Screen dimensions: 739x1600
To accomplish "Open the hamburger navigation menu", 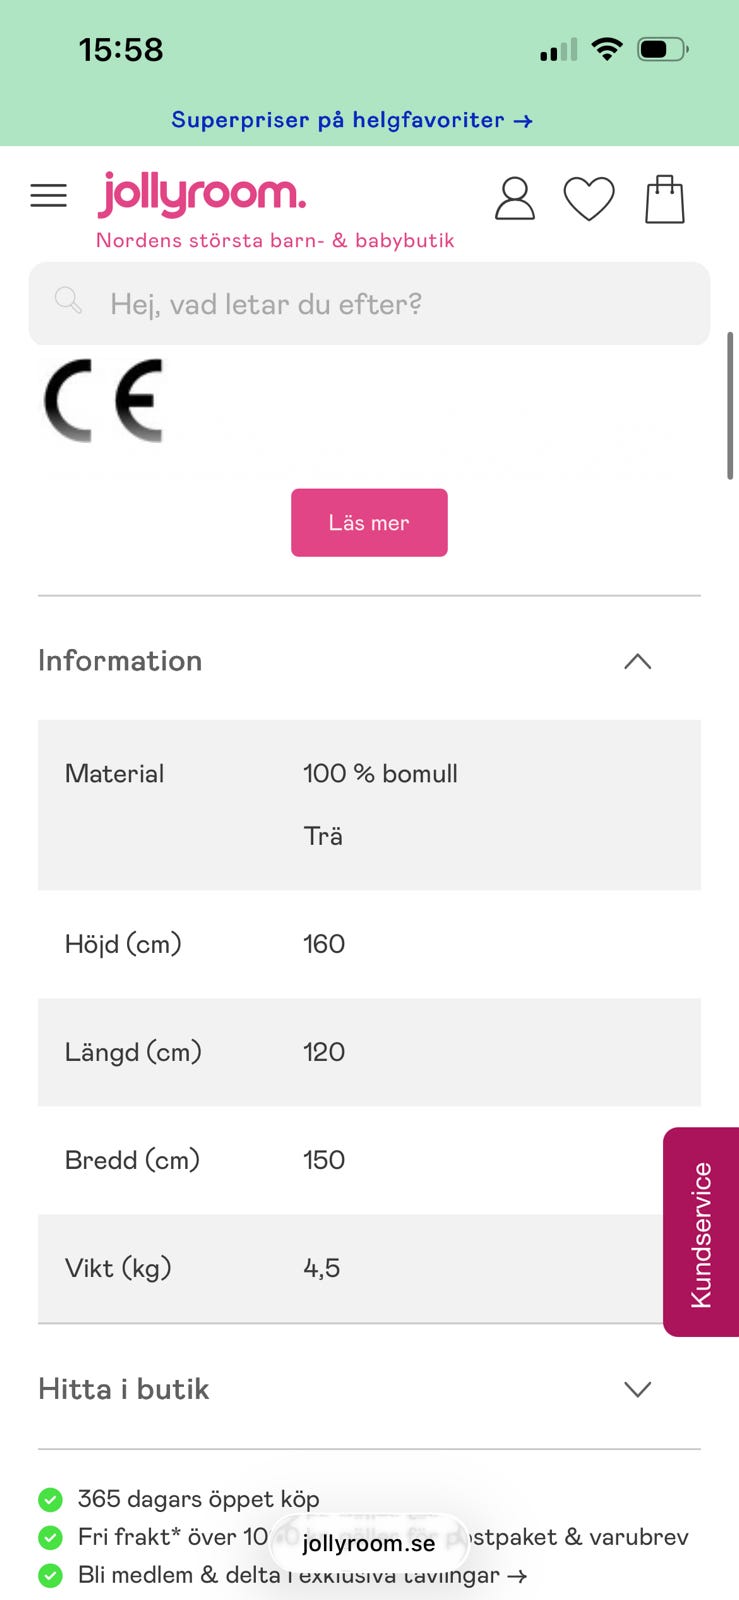I will (49, 195).
